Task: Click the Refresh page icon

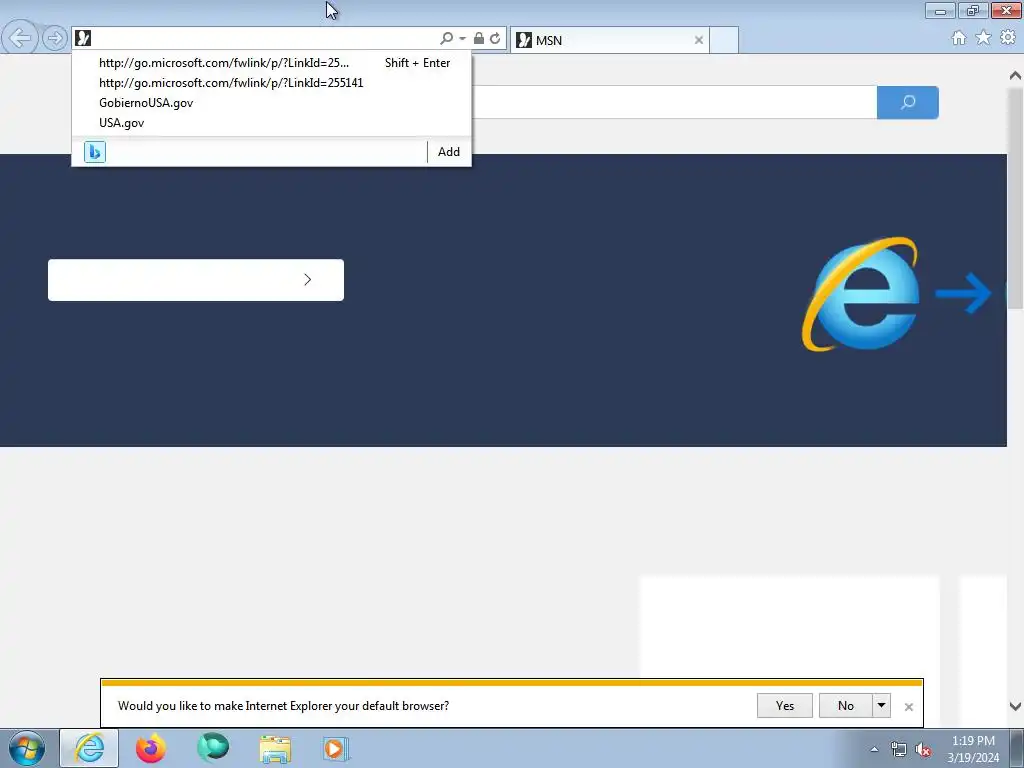Action: tap(495, 39)
